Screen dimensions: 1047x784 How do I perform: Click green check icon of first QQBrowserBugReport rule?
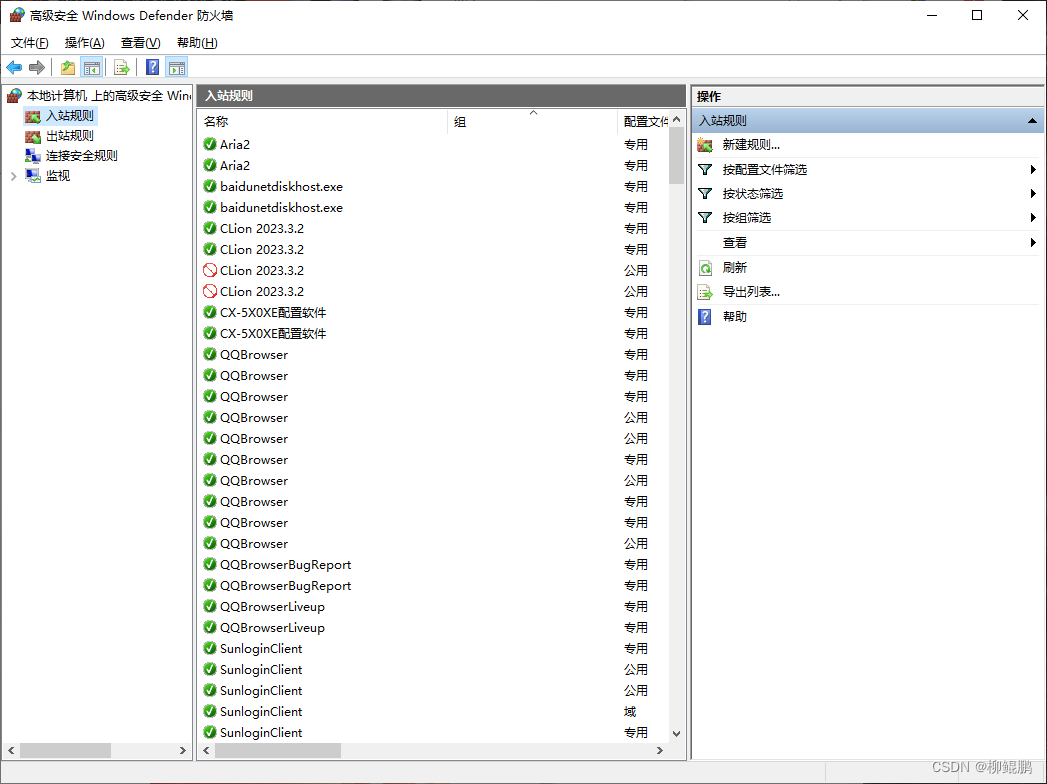pyautogui.click(x=210, y=564)
